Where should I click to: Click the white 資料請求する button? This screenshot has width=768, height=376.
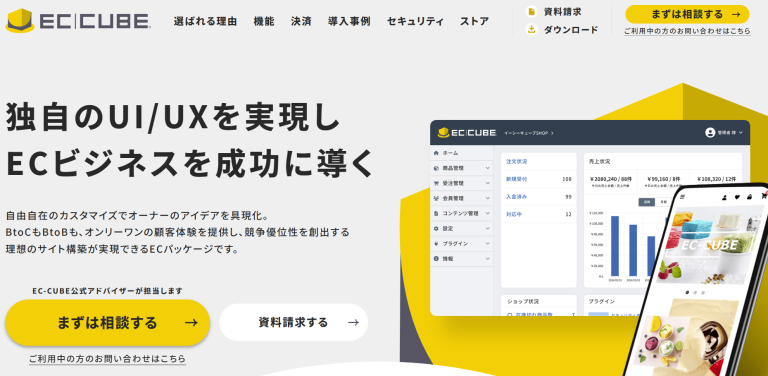293,322
